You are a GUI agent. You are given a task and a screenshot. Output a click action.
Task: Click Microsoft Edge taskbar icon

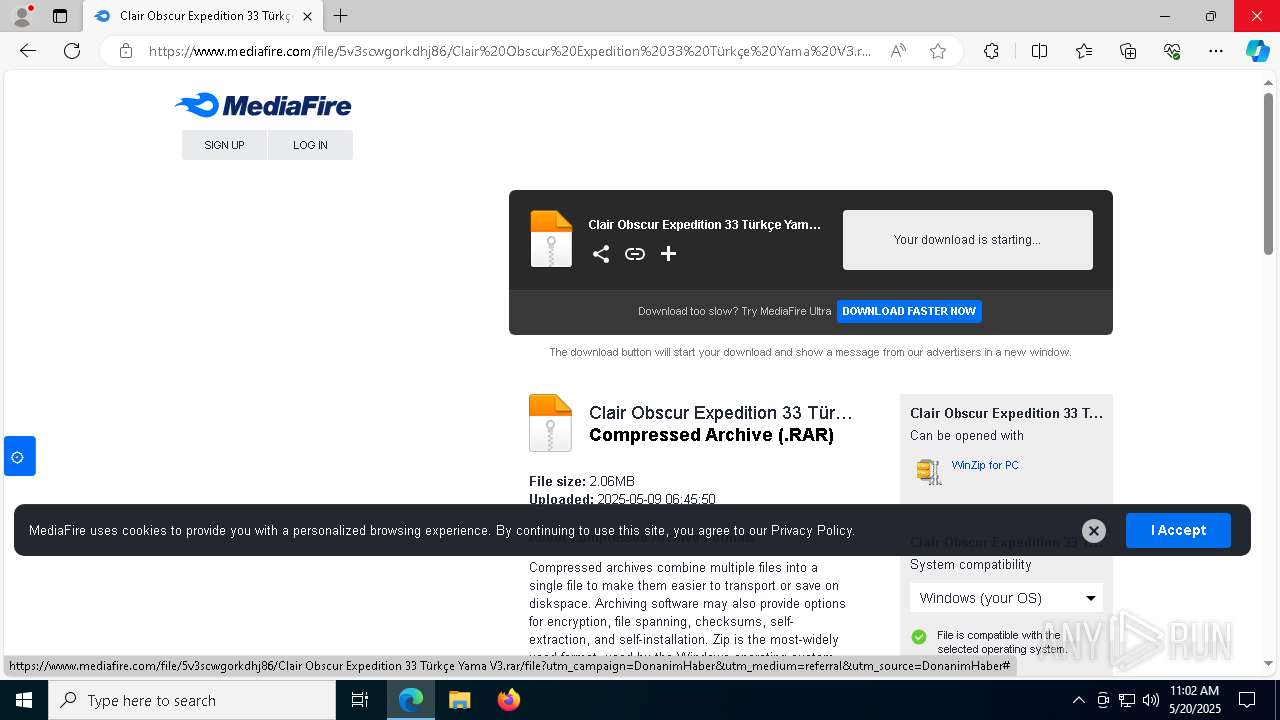point(411,700)
